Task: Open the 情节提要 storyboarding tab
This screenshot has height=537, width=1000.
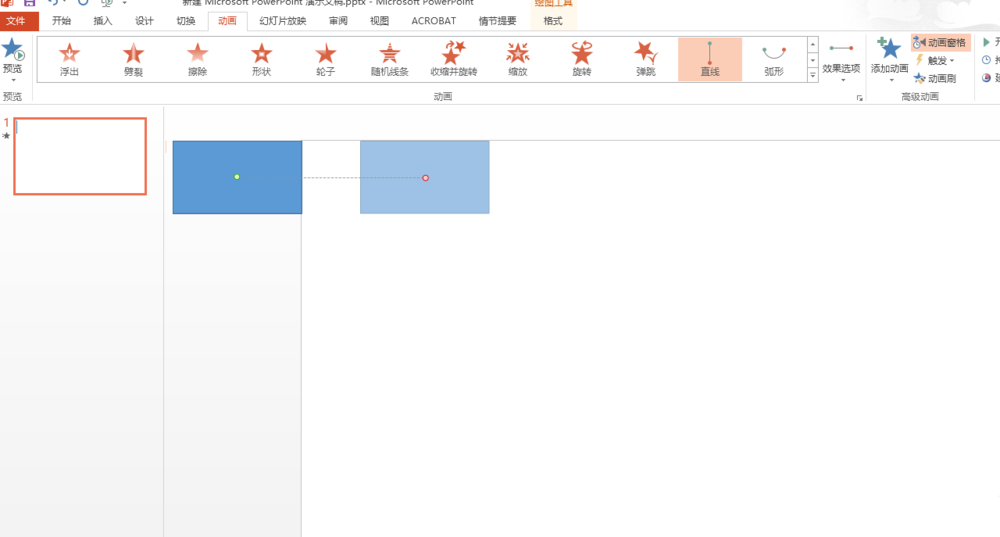Action: click(x=497, y=21)
